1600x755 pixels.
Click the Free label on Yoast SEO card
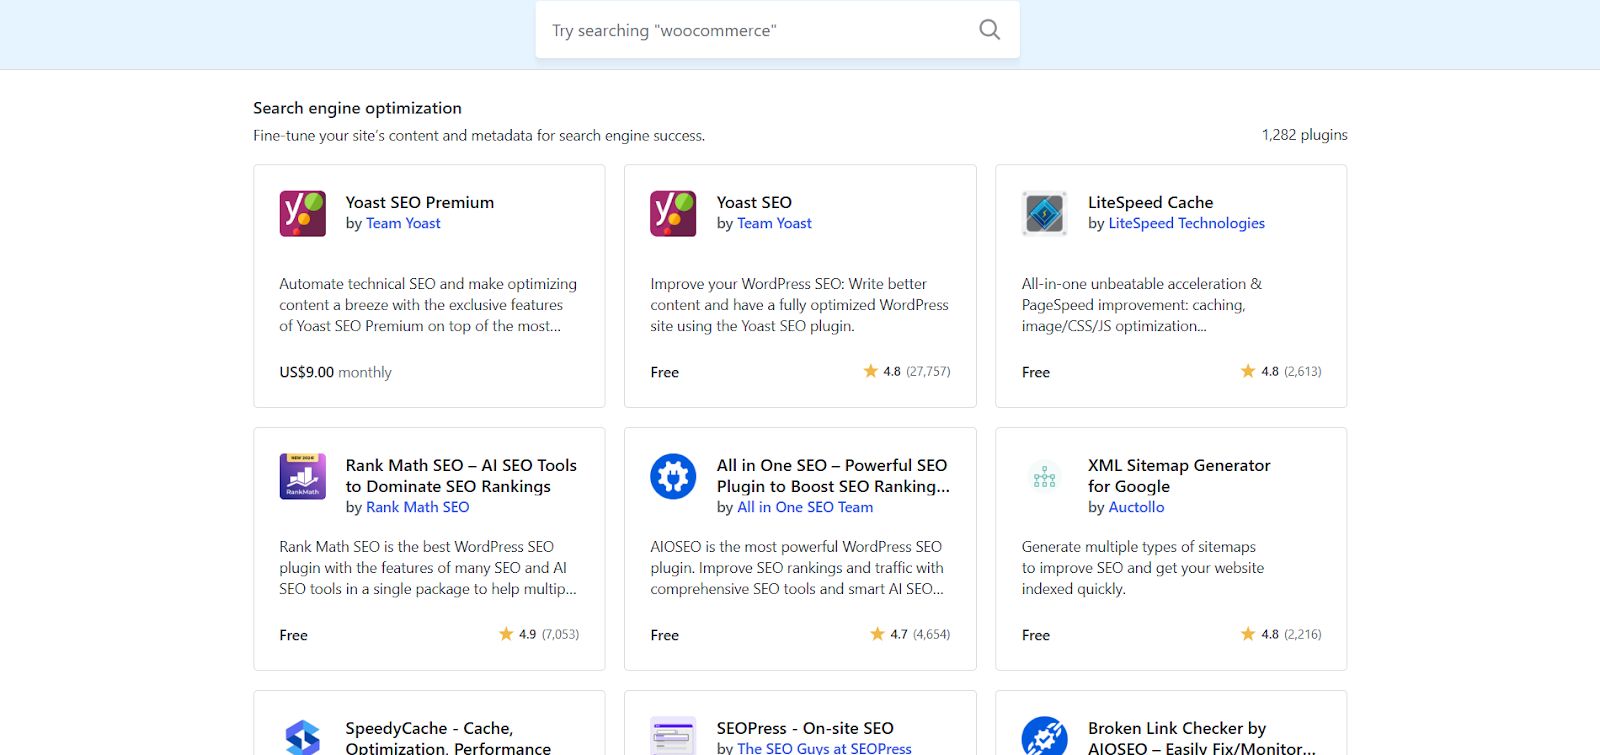pyautogui.click(x=664, y=372)
